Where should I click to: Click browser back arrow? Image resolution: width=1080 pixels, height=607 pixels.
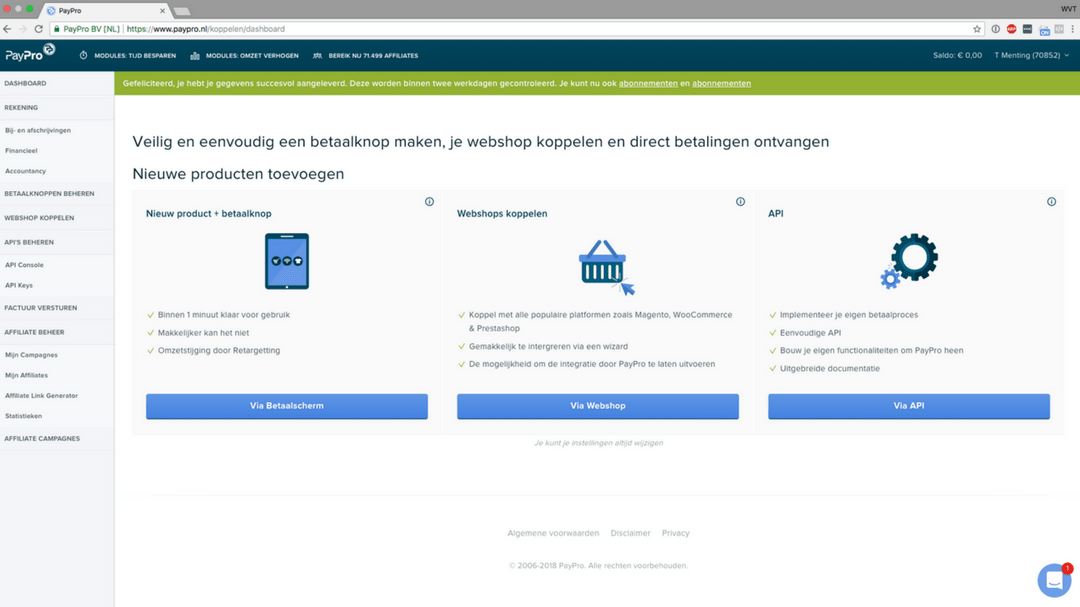pyautogui.click(x=7, y=29)
